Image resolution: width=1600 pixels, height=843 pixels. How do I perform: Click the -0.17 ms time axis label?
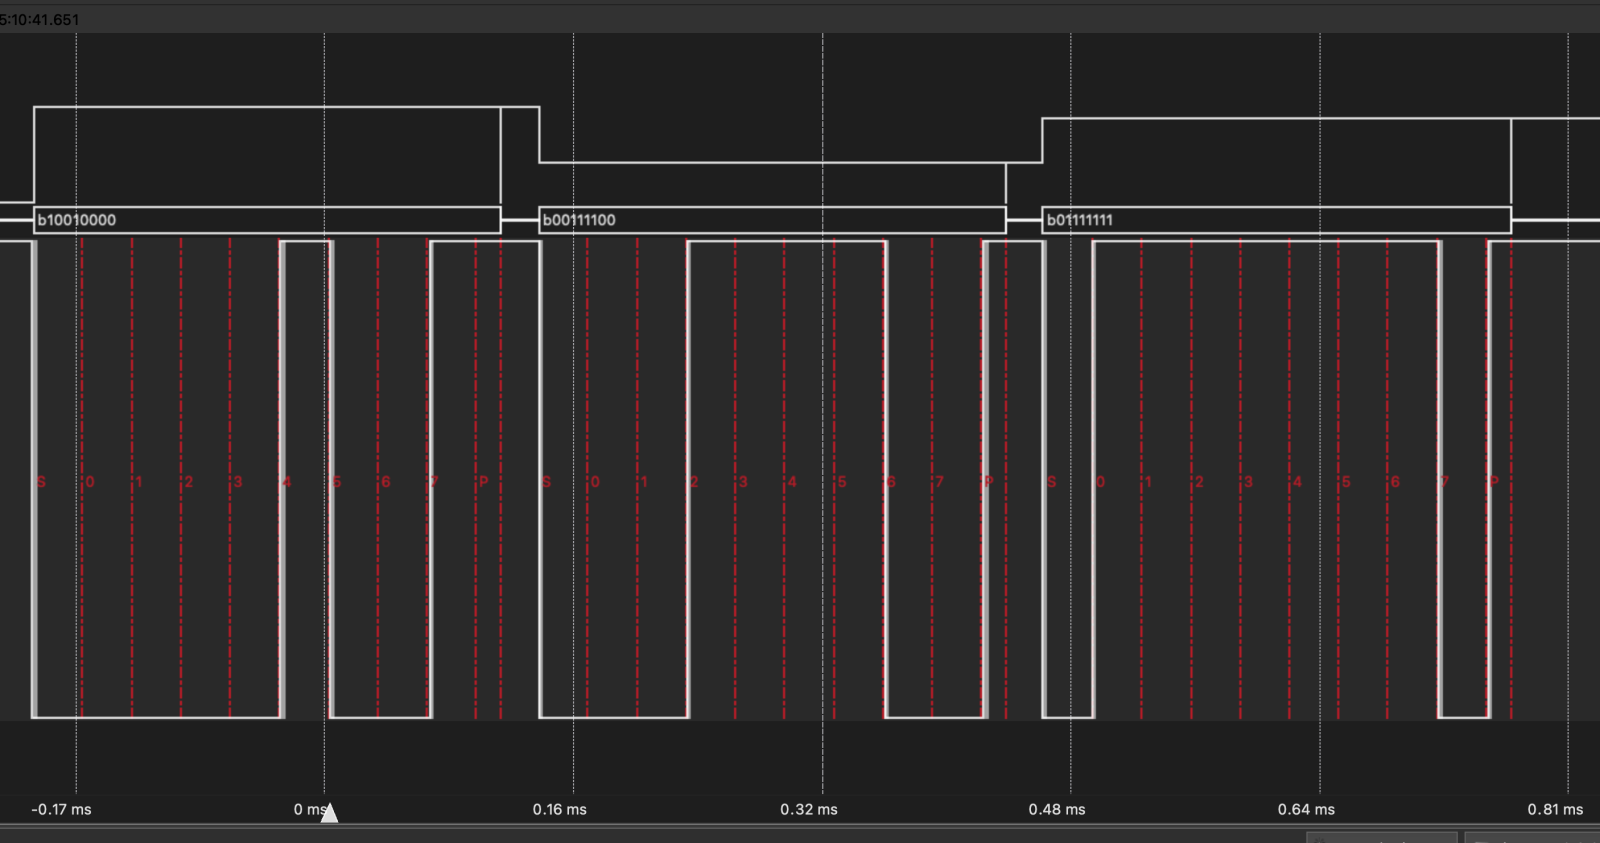[61, 809]
